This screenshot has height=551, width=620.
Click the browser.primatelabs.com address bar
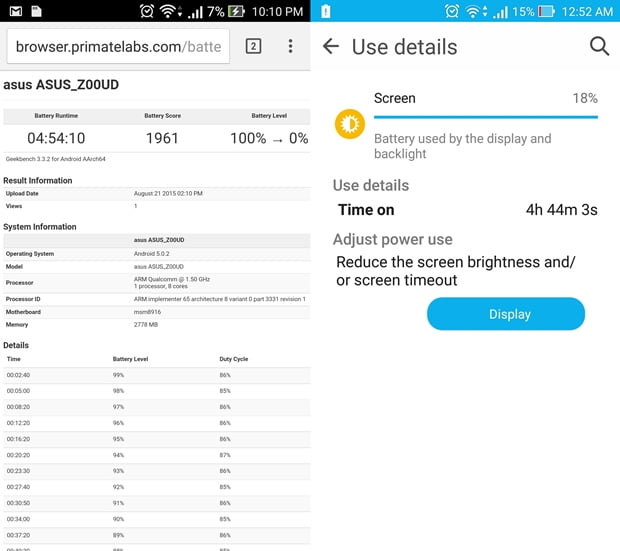(118, 46)
